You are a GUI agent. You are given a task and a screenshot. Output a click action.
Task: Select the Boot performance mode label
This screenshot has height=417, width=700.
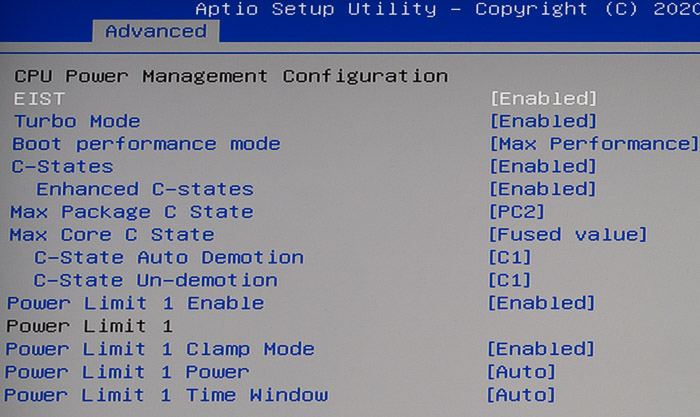coord(146,145)
